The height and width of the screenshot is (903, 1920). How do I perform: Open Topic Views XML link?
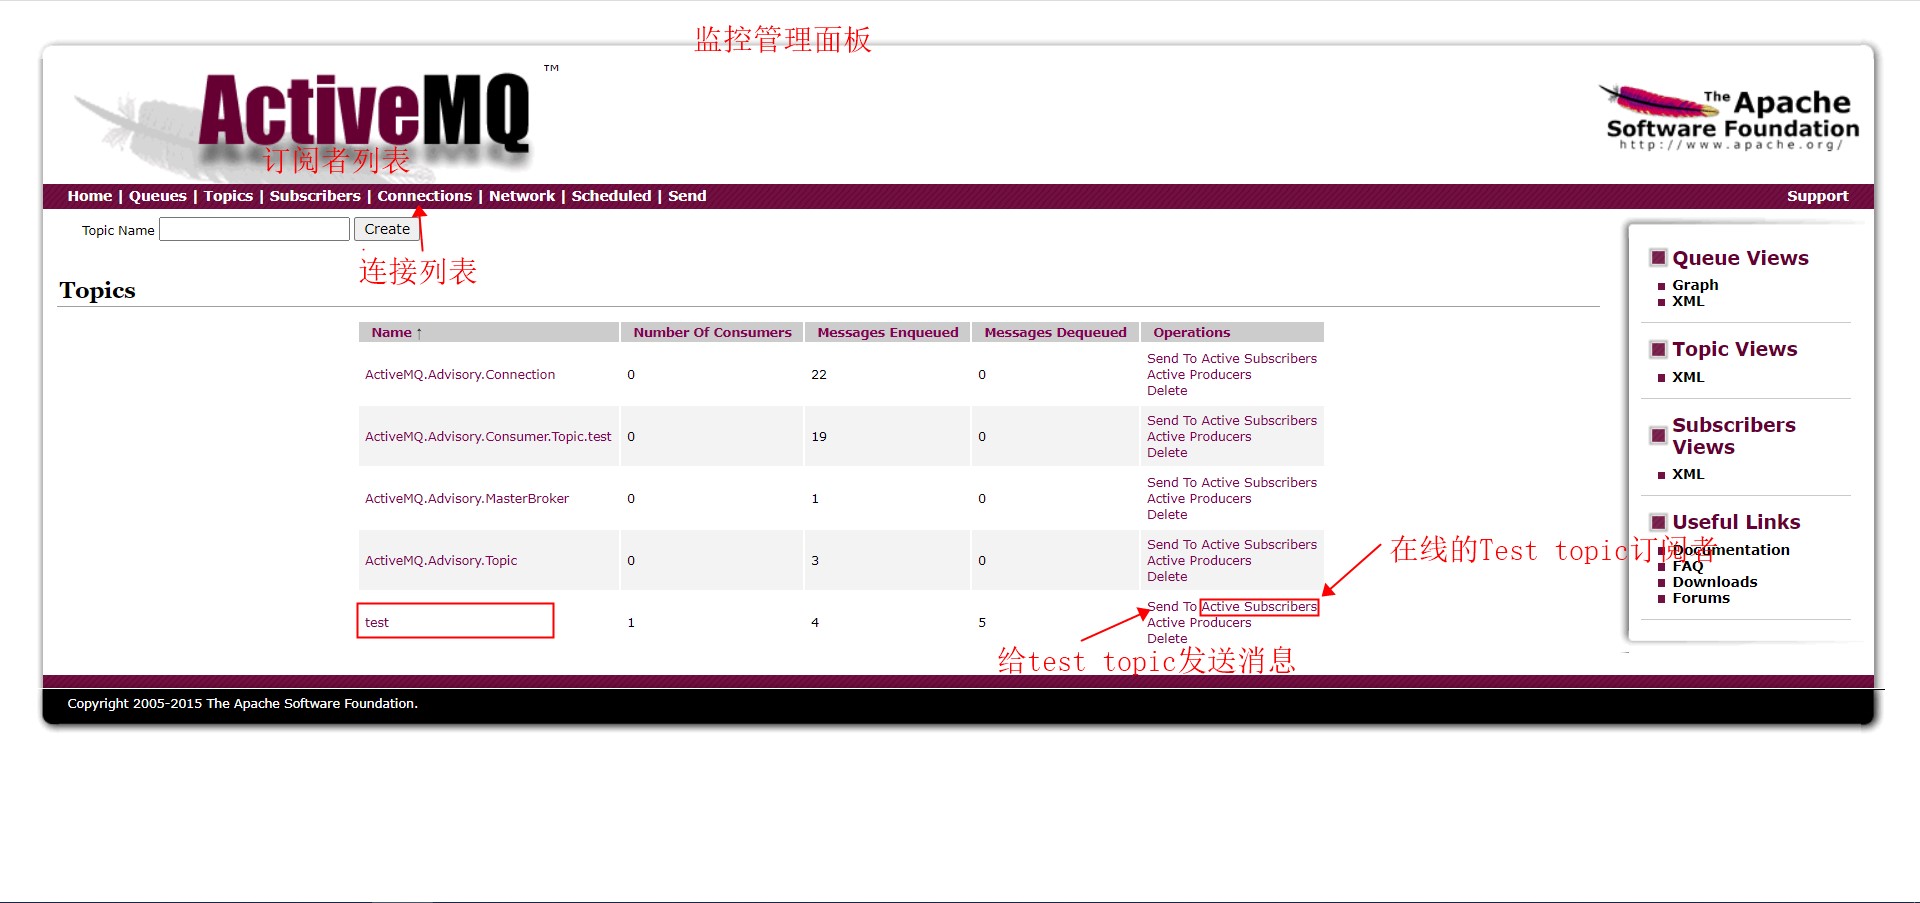coord(1688,377)
